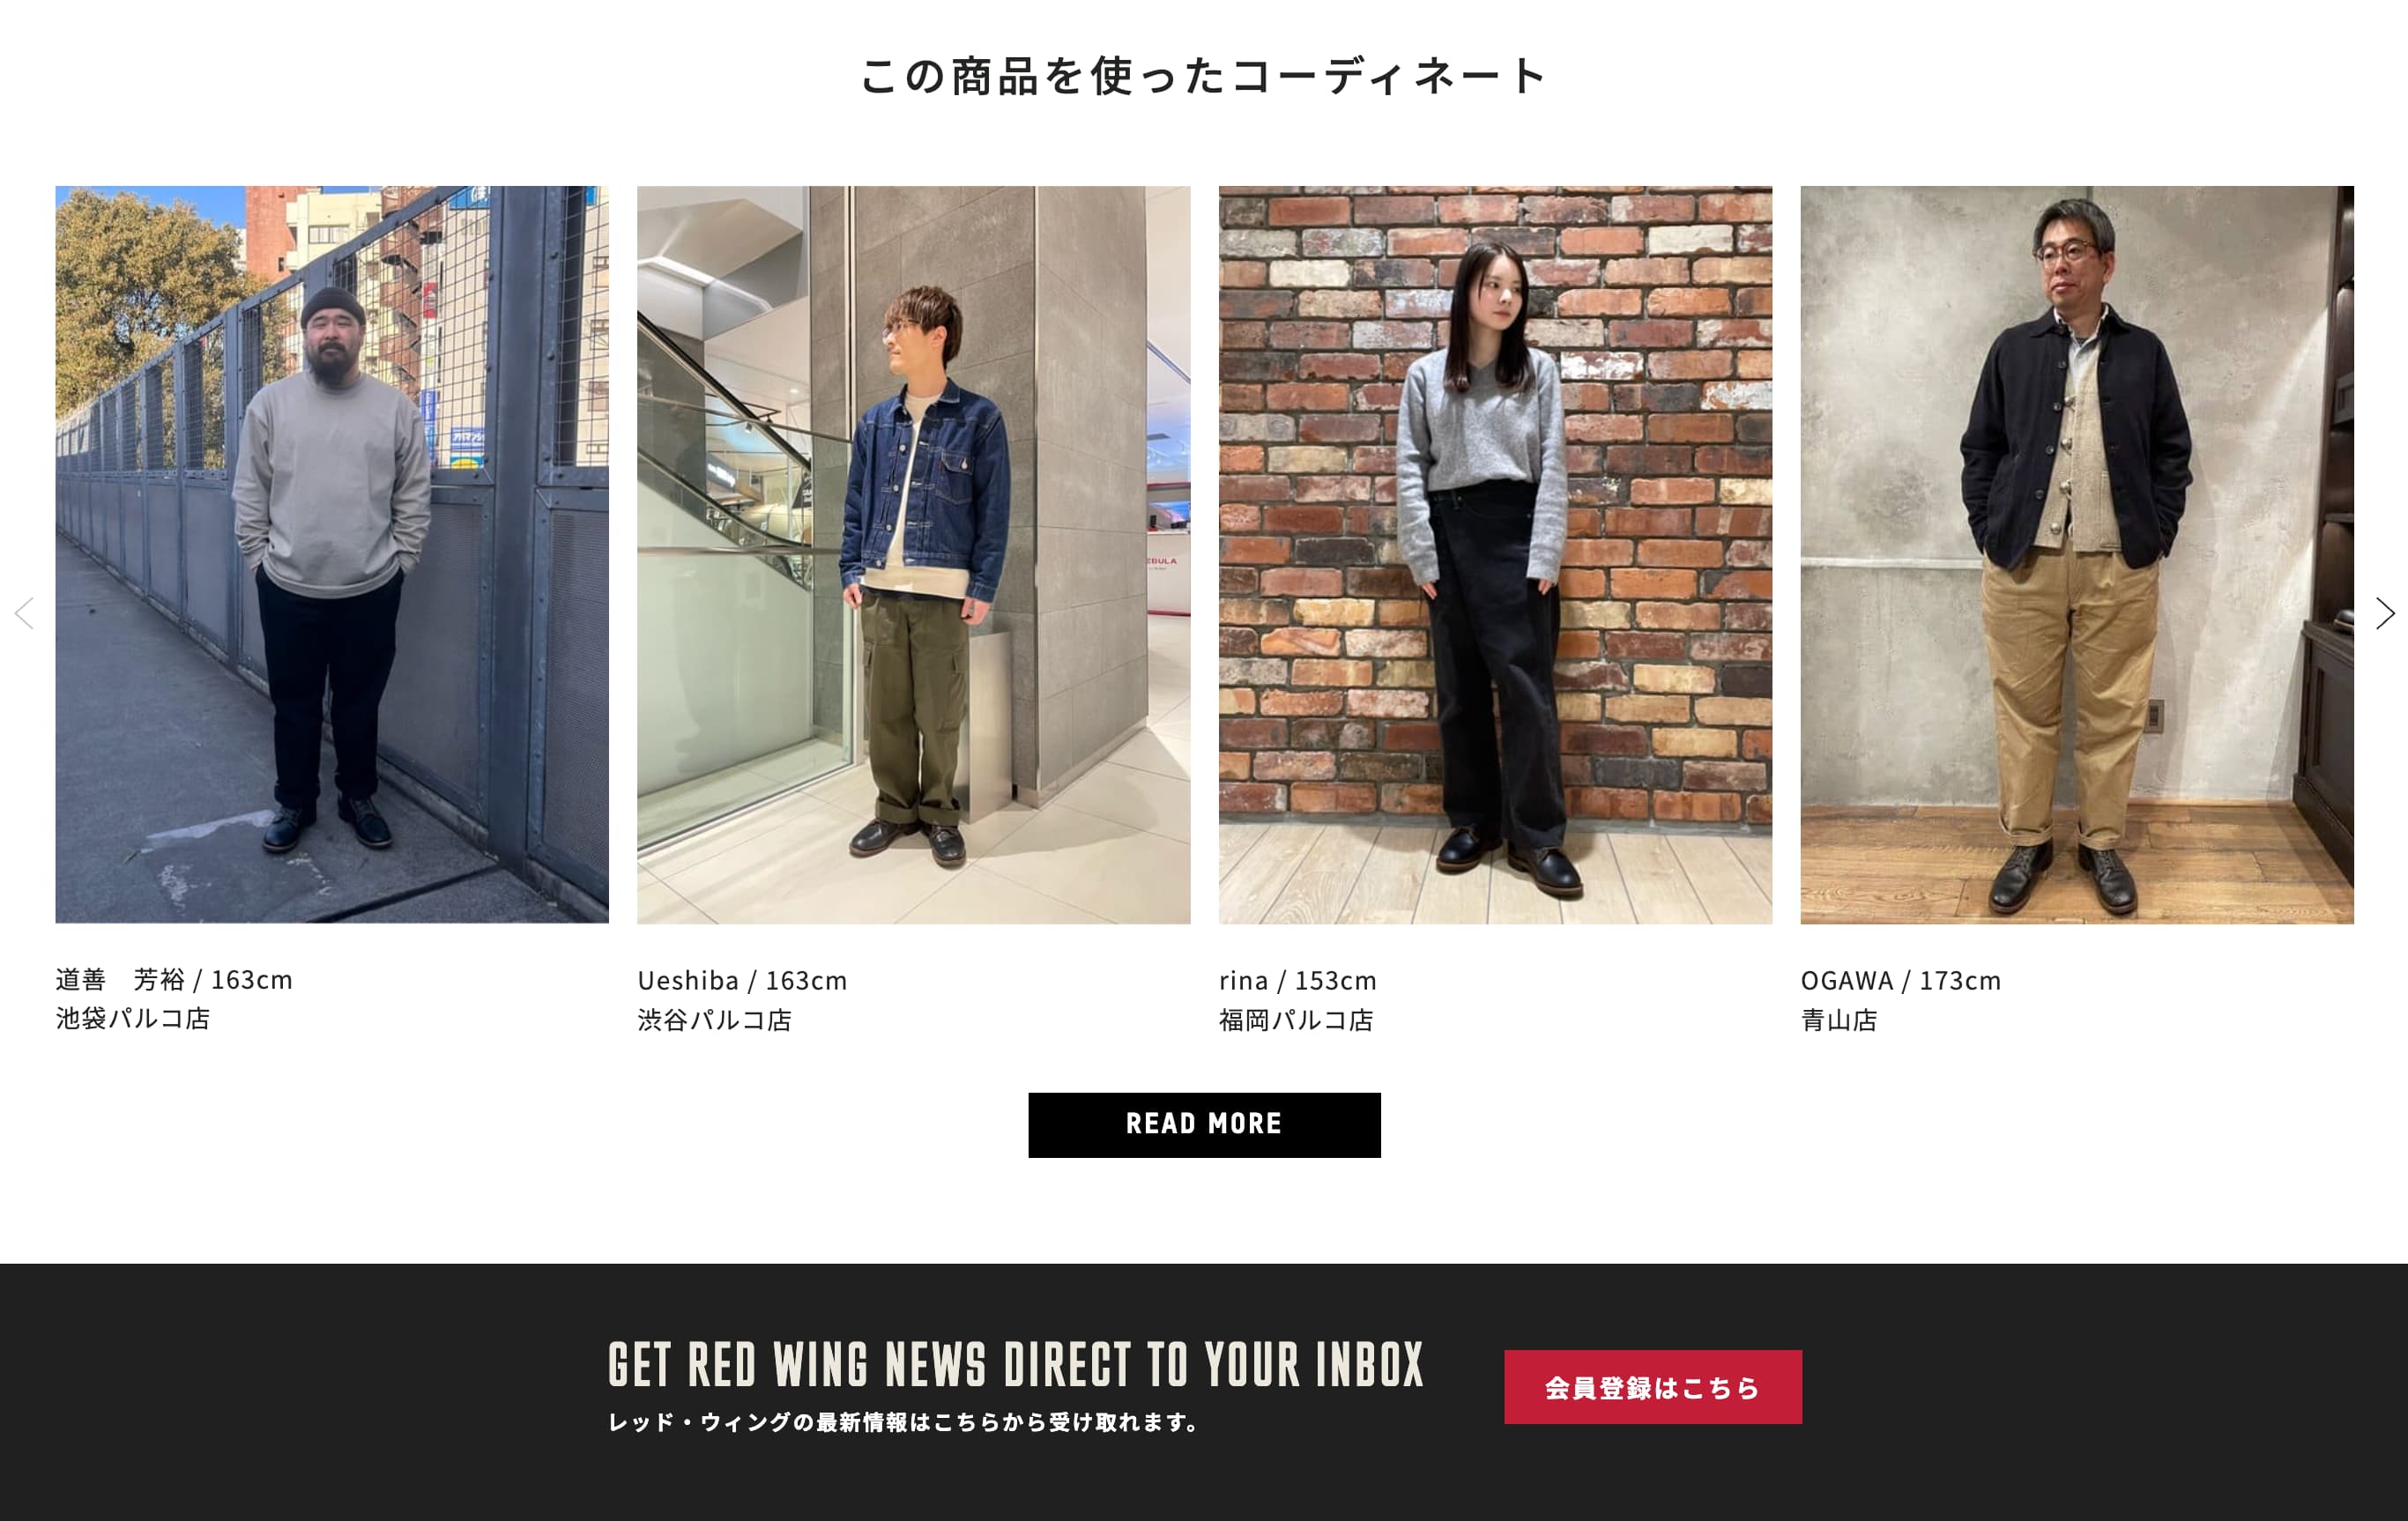Click the この商品を使ったコーディネート heading

[x=1204, y=76]
